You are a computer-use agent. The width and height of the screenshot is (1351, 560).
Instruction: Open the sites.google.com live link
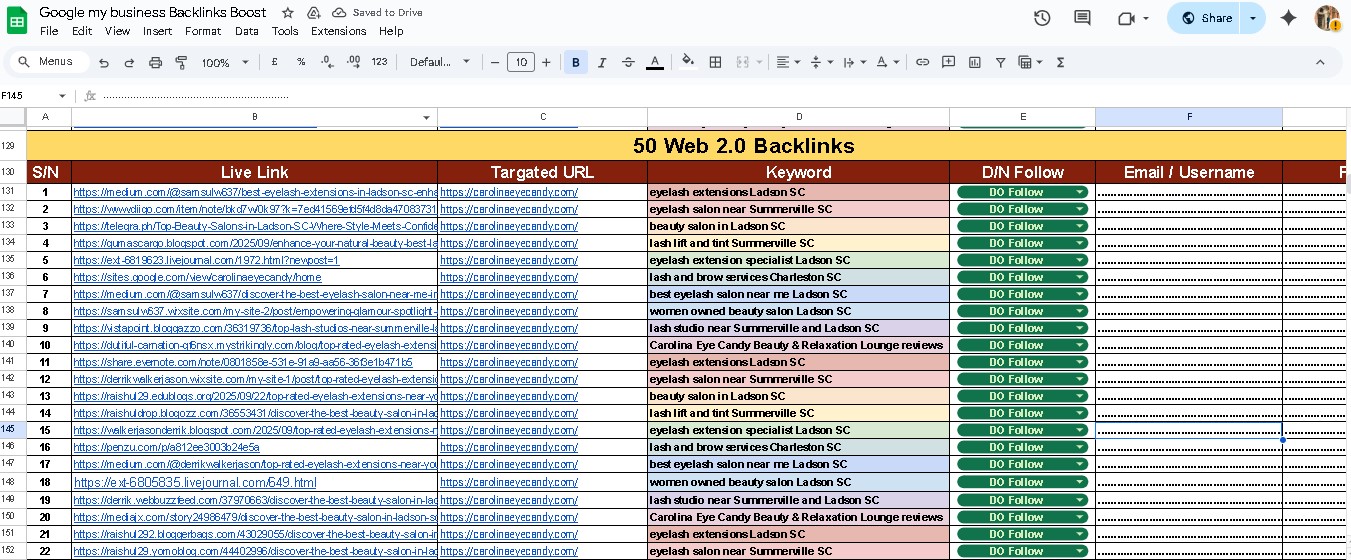[197, 277]
